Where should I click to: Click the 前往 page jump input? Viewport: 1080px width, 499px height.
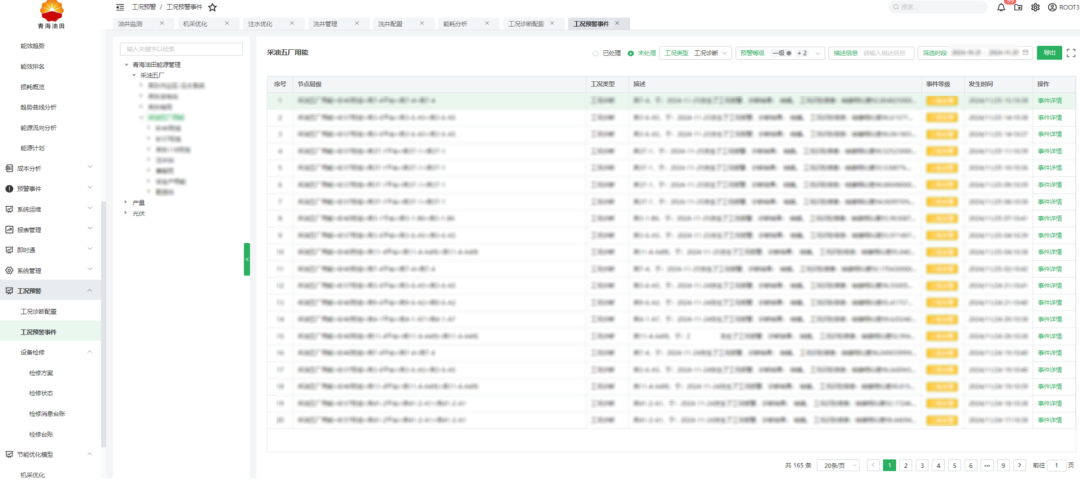[1057, 465]
